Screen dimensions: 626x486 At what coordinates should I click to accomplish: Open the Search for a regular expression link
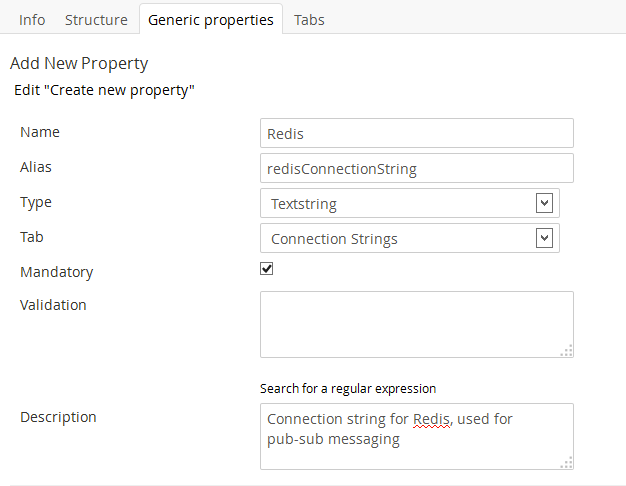[x=348, y=388]
